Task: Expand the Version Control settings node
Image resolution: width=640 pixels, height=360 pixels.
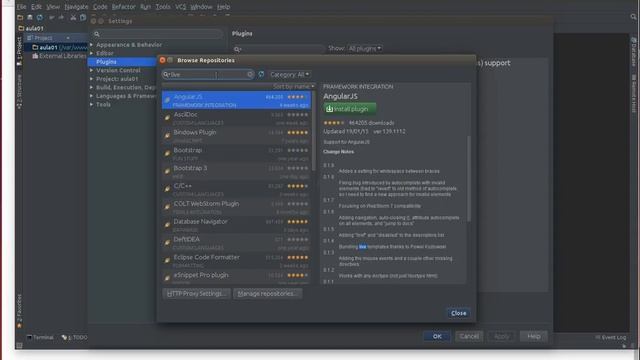Action: pos(91,70)
